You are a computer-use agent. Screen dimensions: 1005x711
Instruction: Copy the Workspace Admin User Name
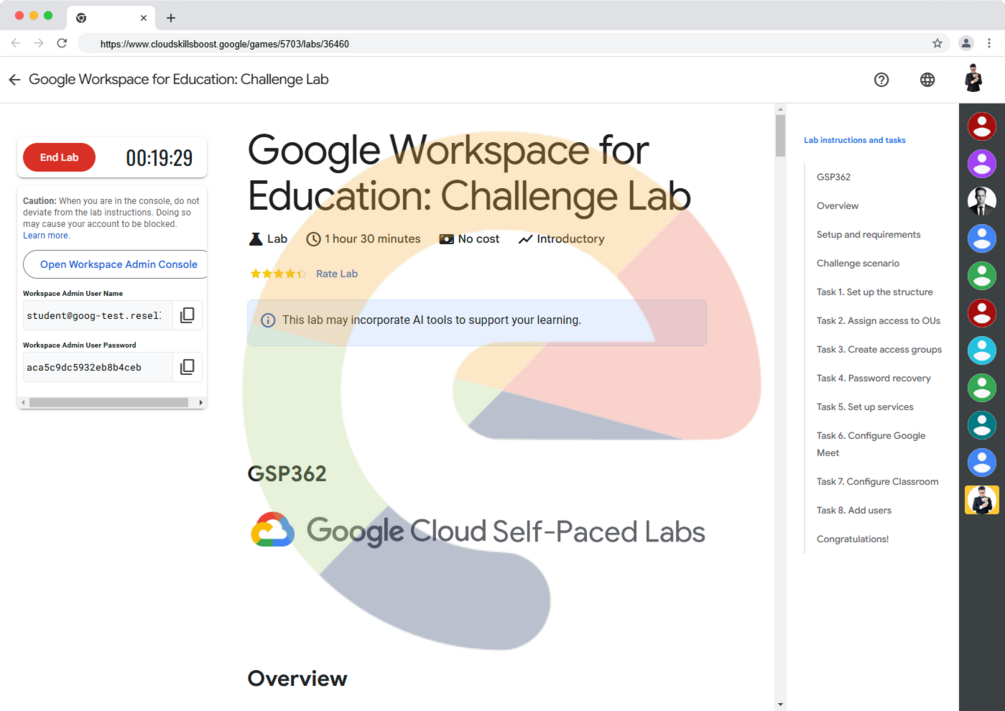click(x=187, y=315)
